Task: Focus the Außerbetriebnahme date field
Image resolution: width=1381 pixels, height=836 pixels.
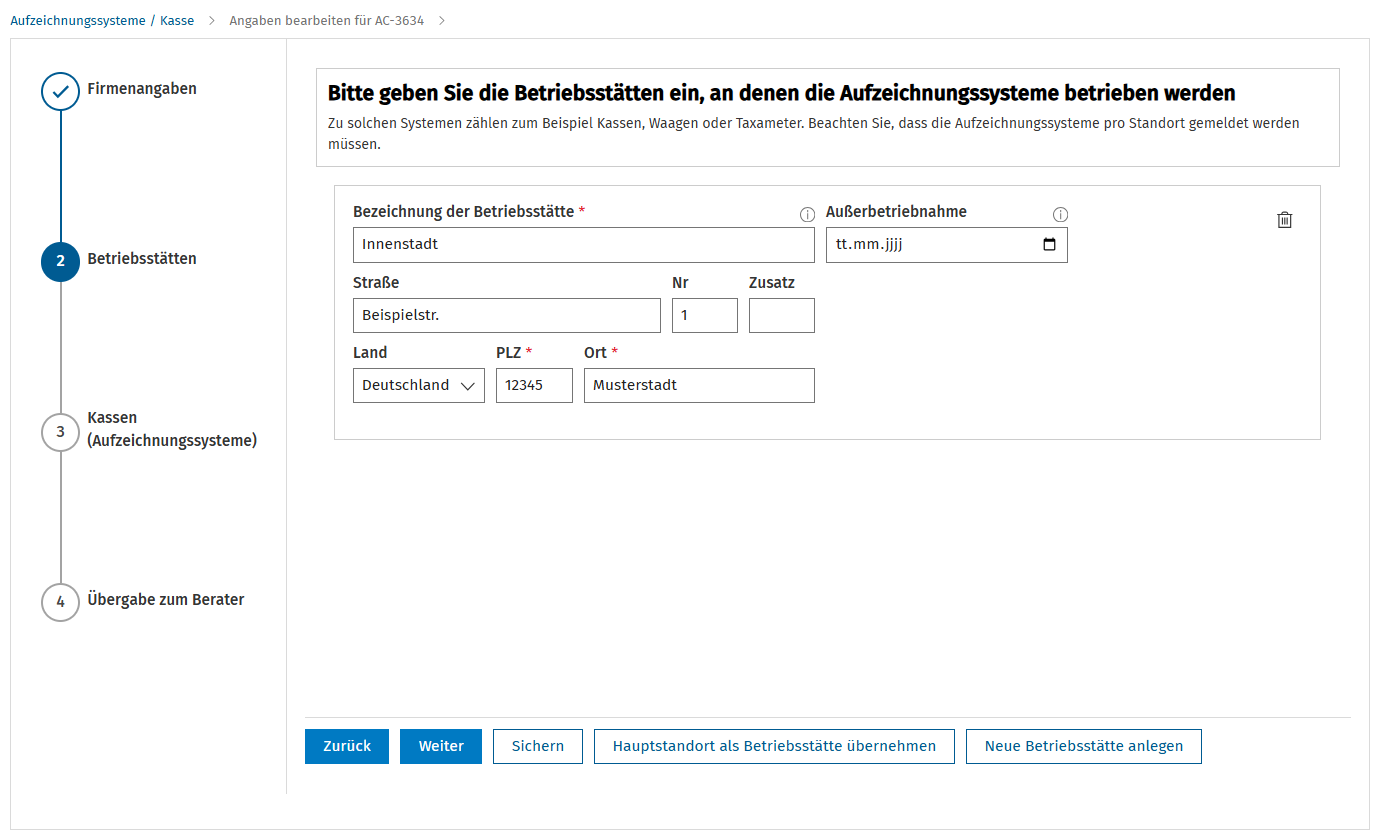Action: [x=947, y=245]
